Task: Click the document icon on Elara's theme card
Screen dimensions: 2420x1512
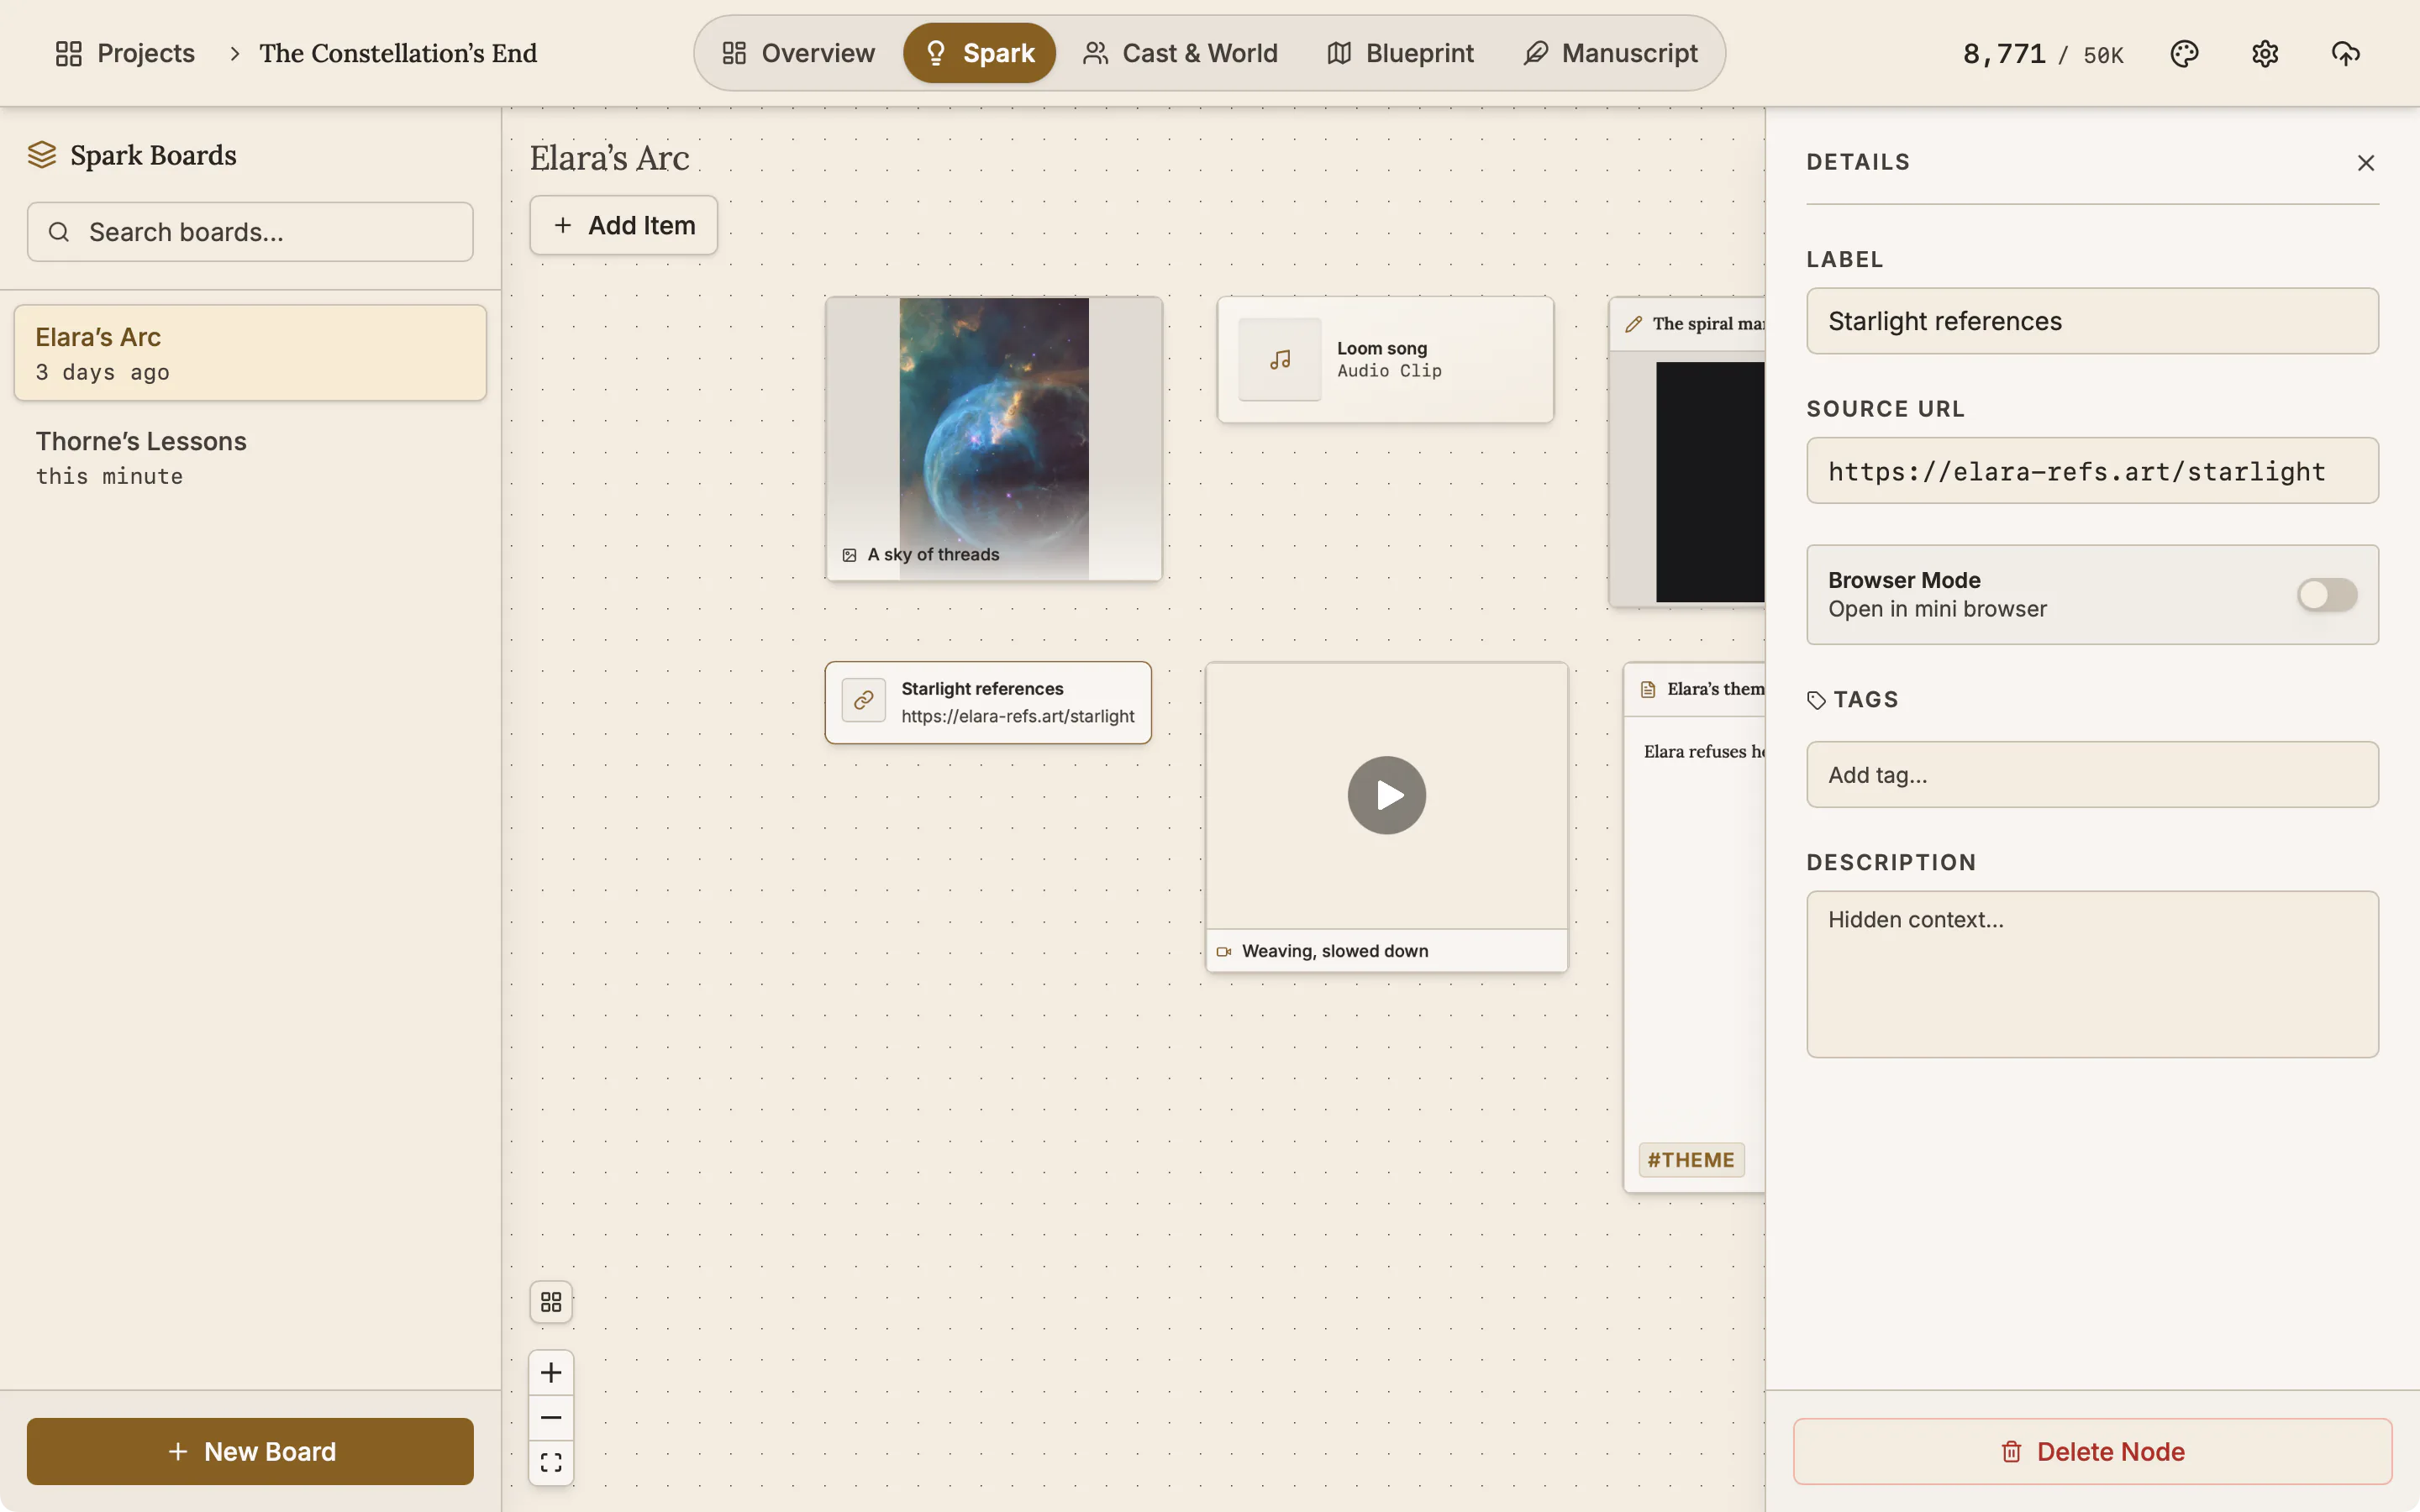Action: pos(1648,689)
